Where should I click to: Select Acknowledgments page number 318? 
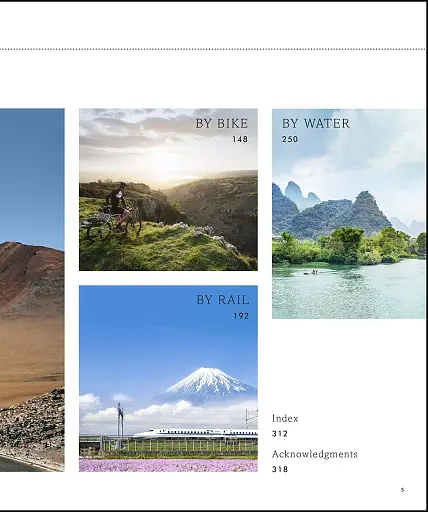(280, 469)
